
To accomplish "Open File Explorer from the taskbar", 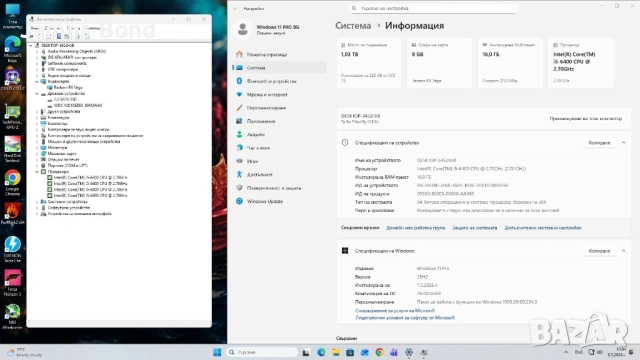I will coord(336,352).
